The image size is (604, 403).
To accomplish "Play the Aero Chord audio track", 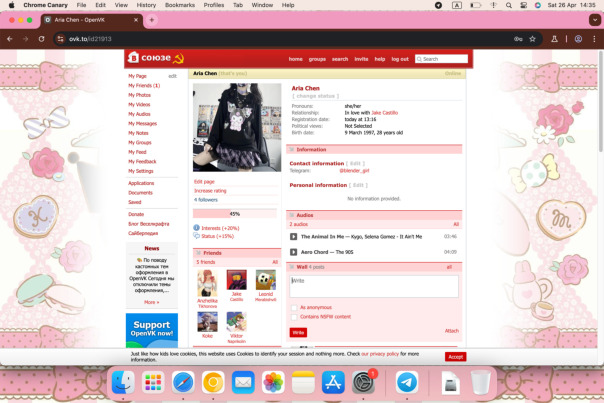I will click(x=294, y=252).
